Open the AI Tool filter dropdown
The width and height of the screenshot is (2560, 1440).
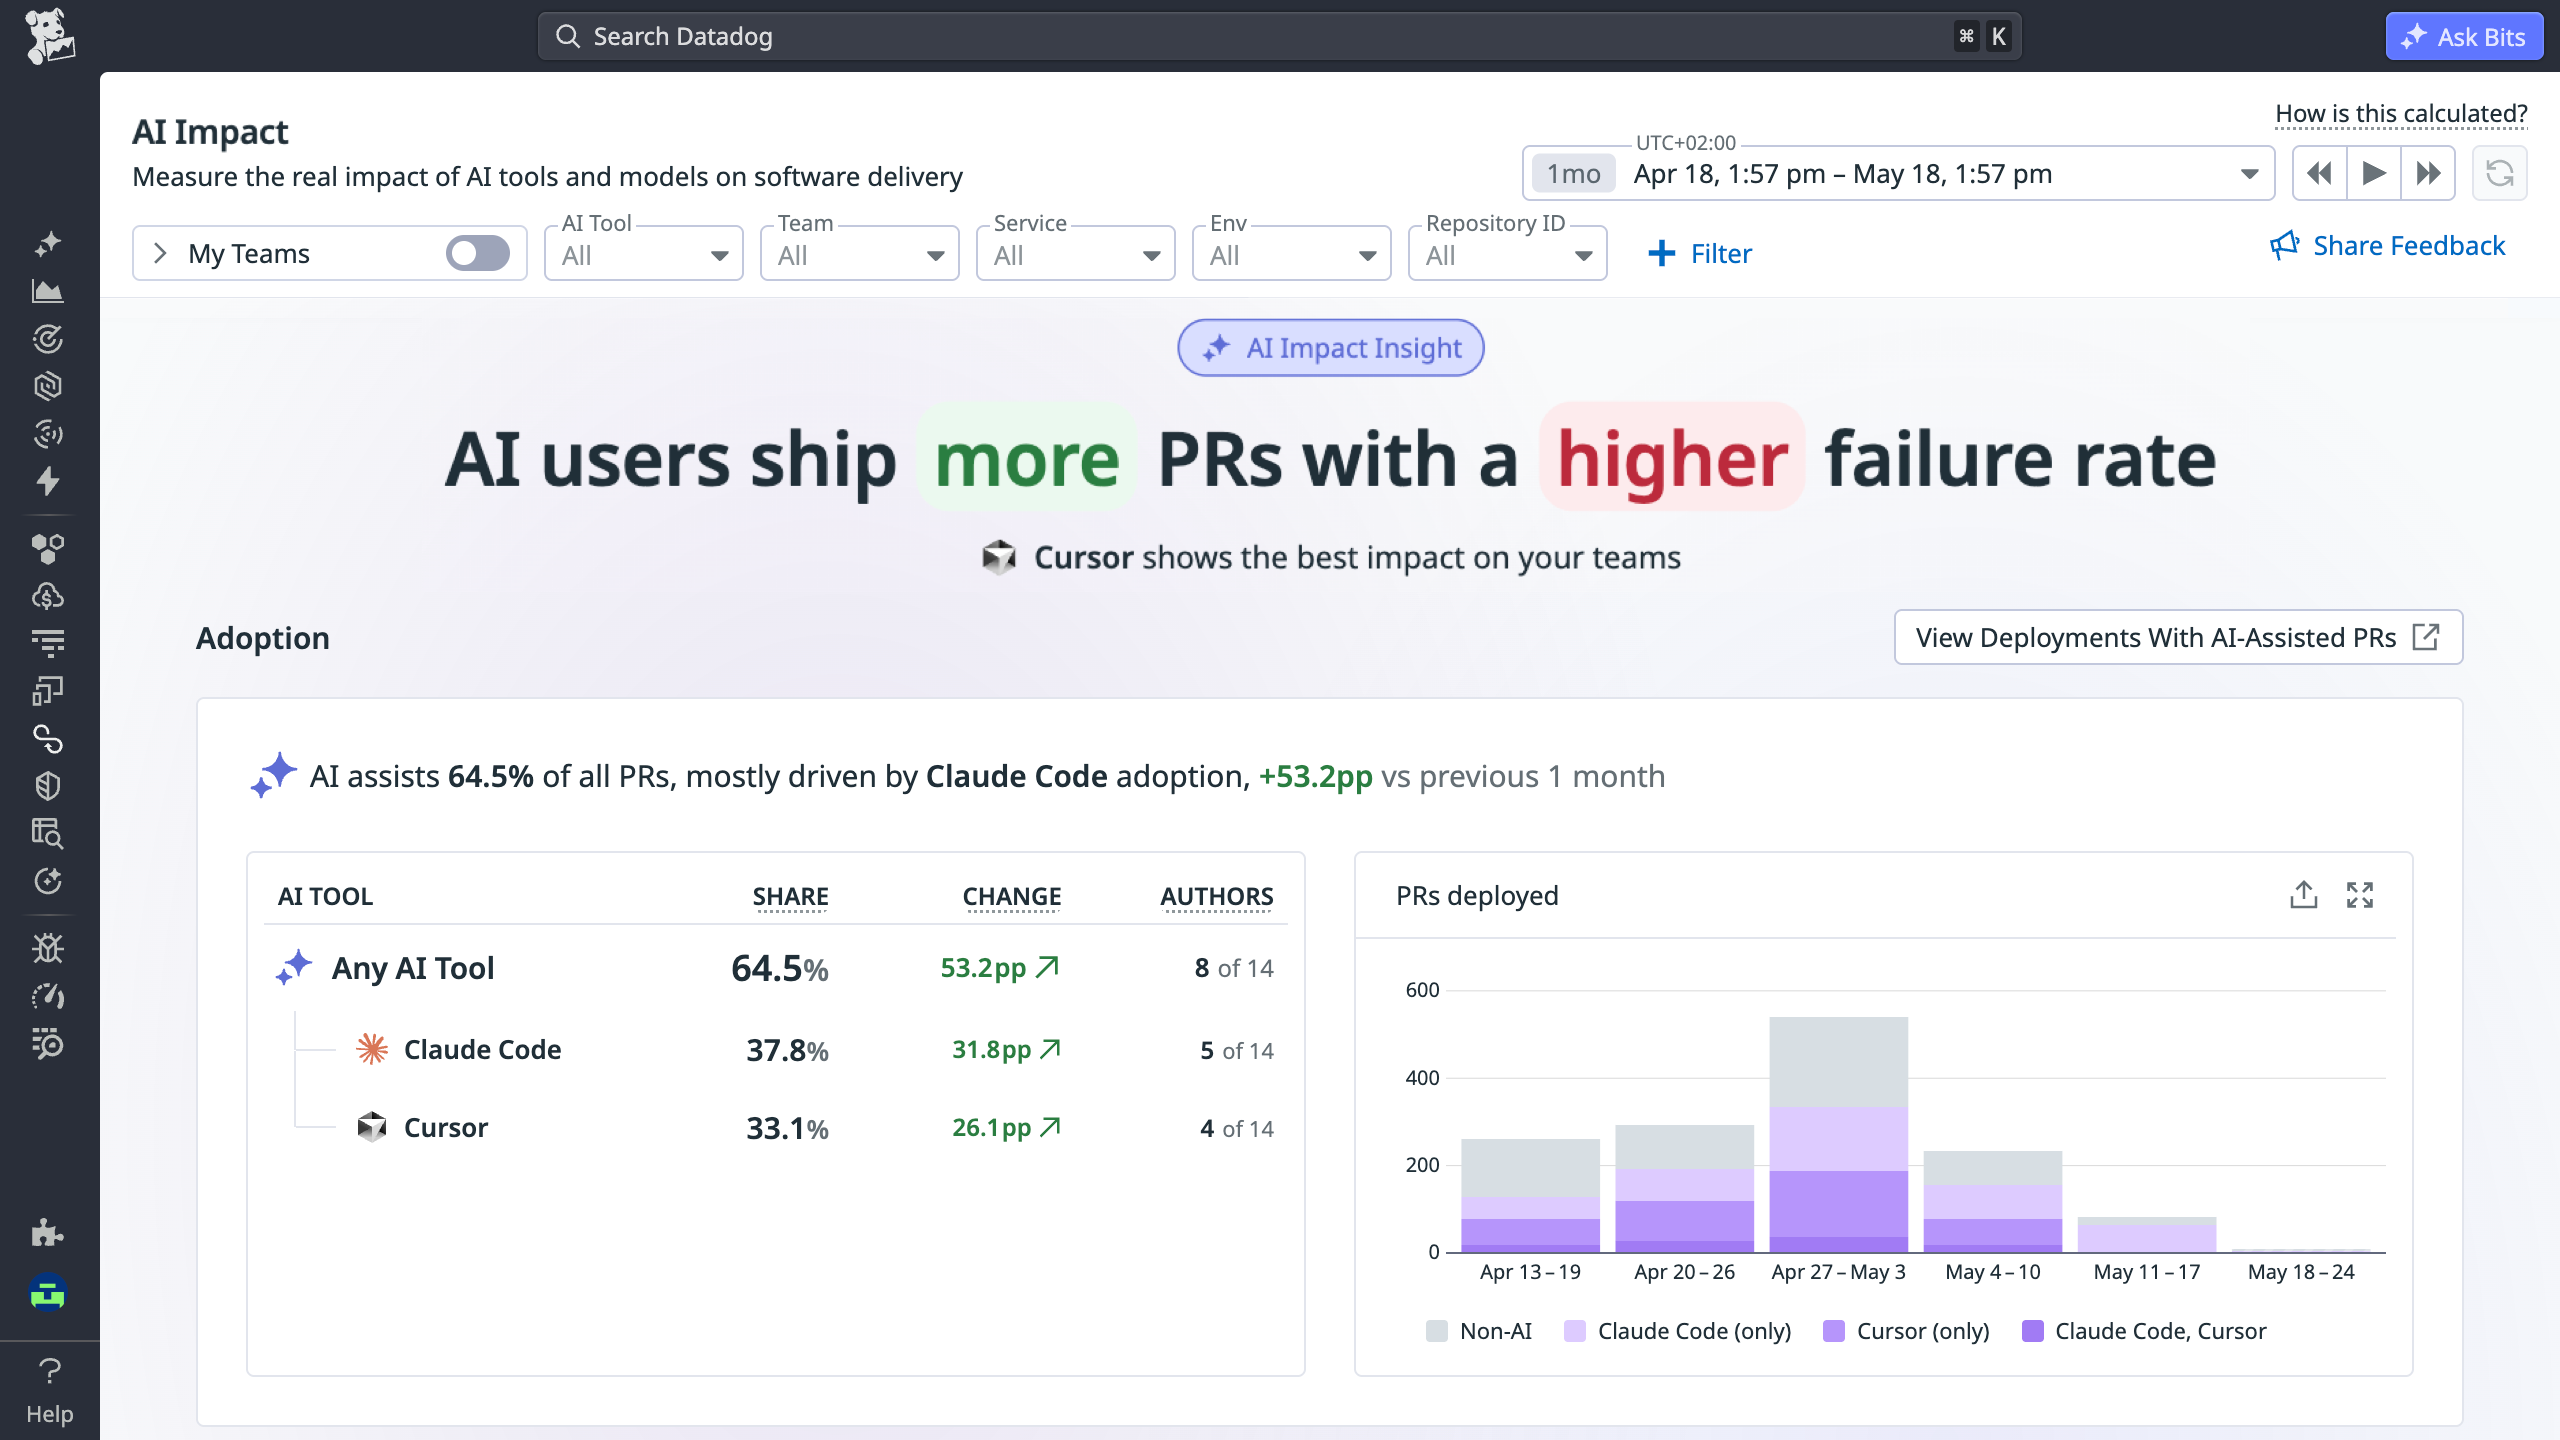click(644, 253)
